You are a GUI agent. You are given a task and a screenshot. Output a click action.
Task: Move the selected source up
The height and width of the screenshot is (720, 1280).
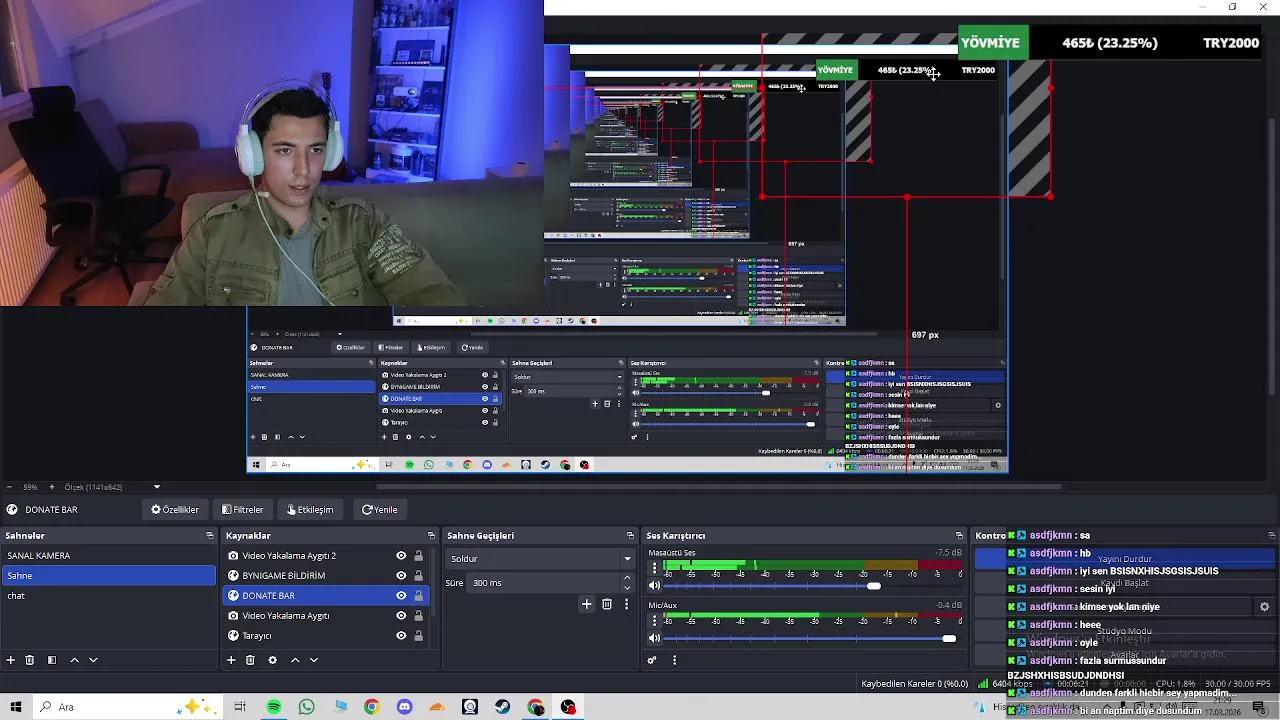[x=295, y=660]
